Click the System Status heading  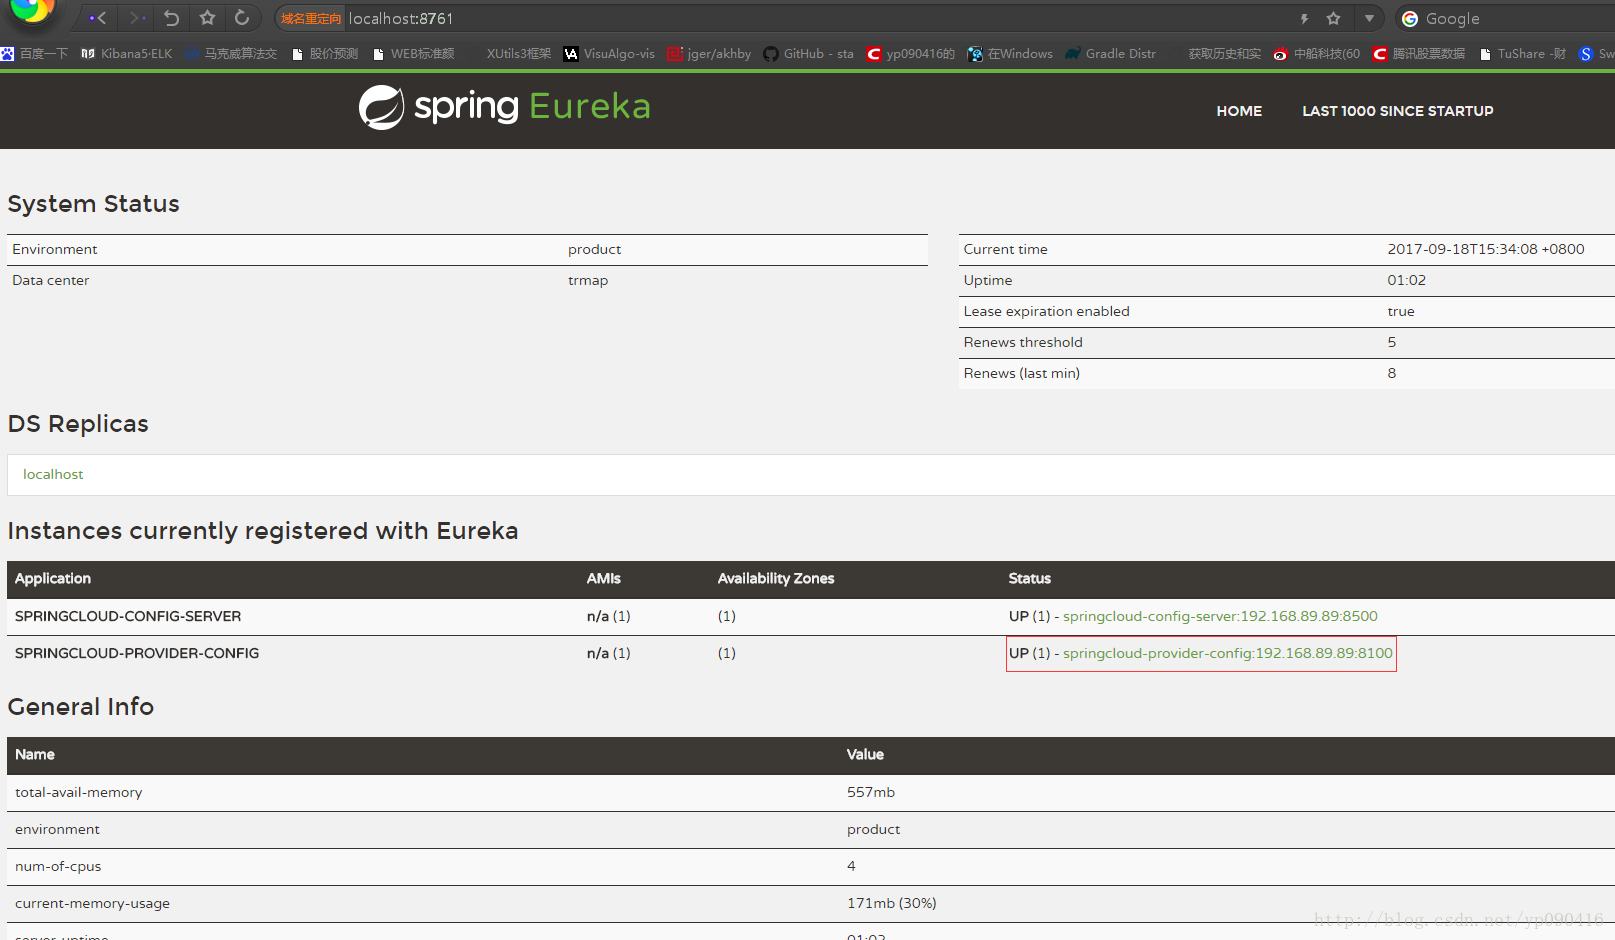(94, 204)
